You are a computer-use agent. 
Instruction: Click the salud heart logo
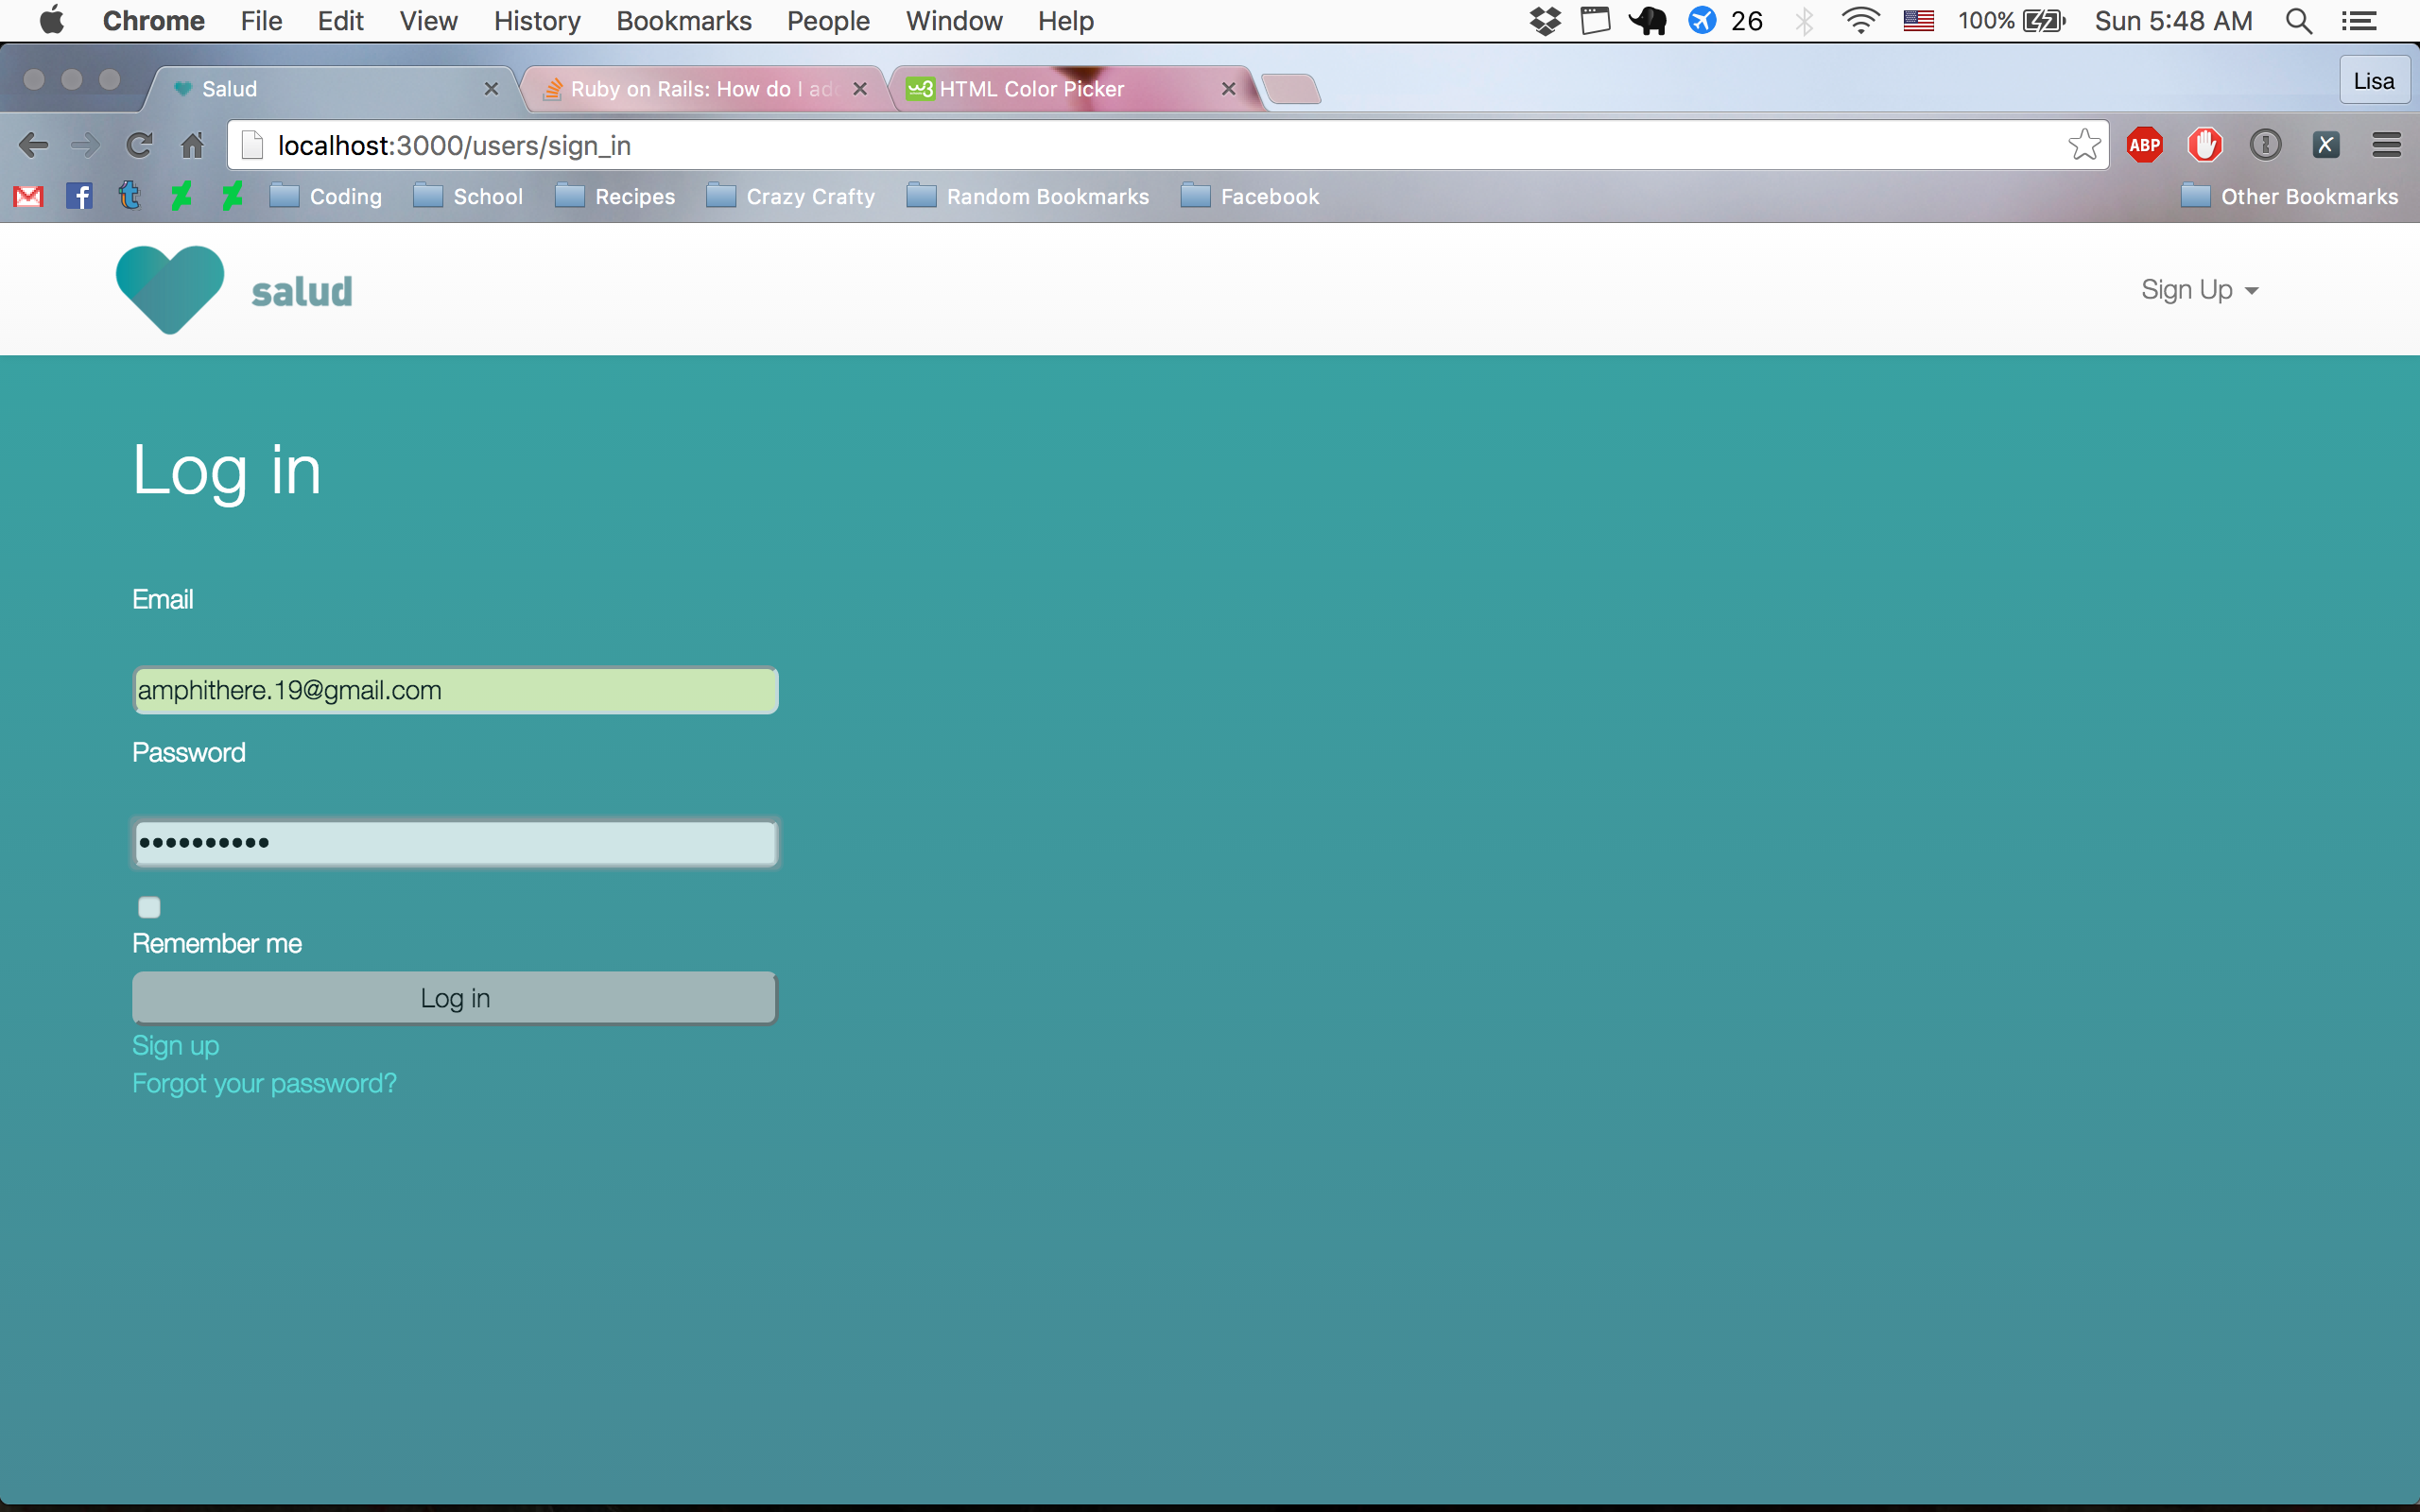click(170, 289)
